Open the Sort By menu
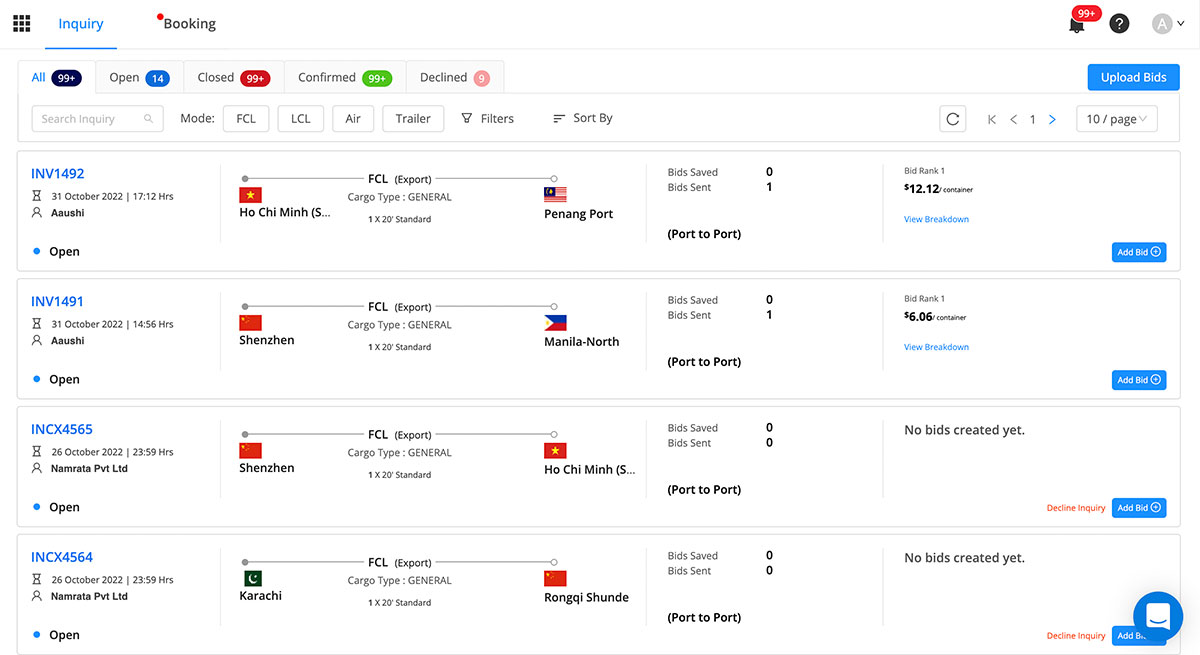The image size is (1200, 655). [583, 118]
